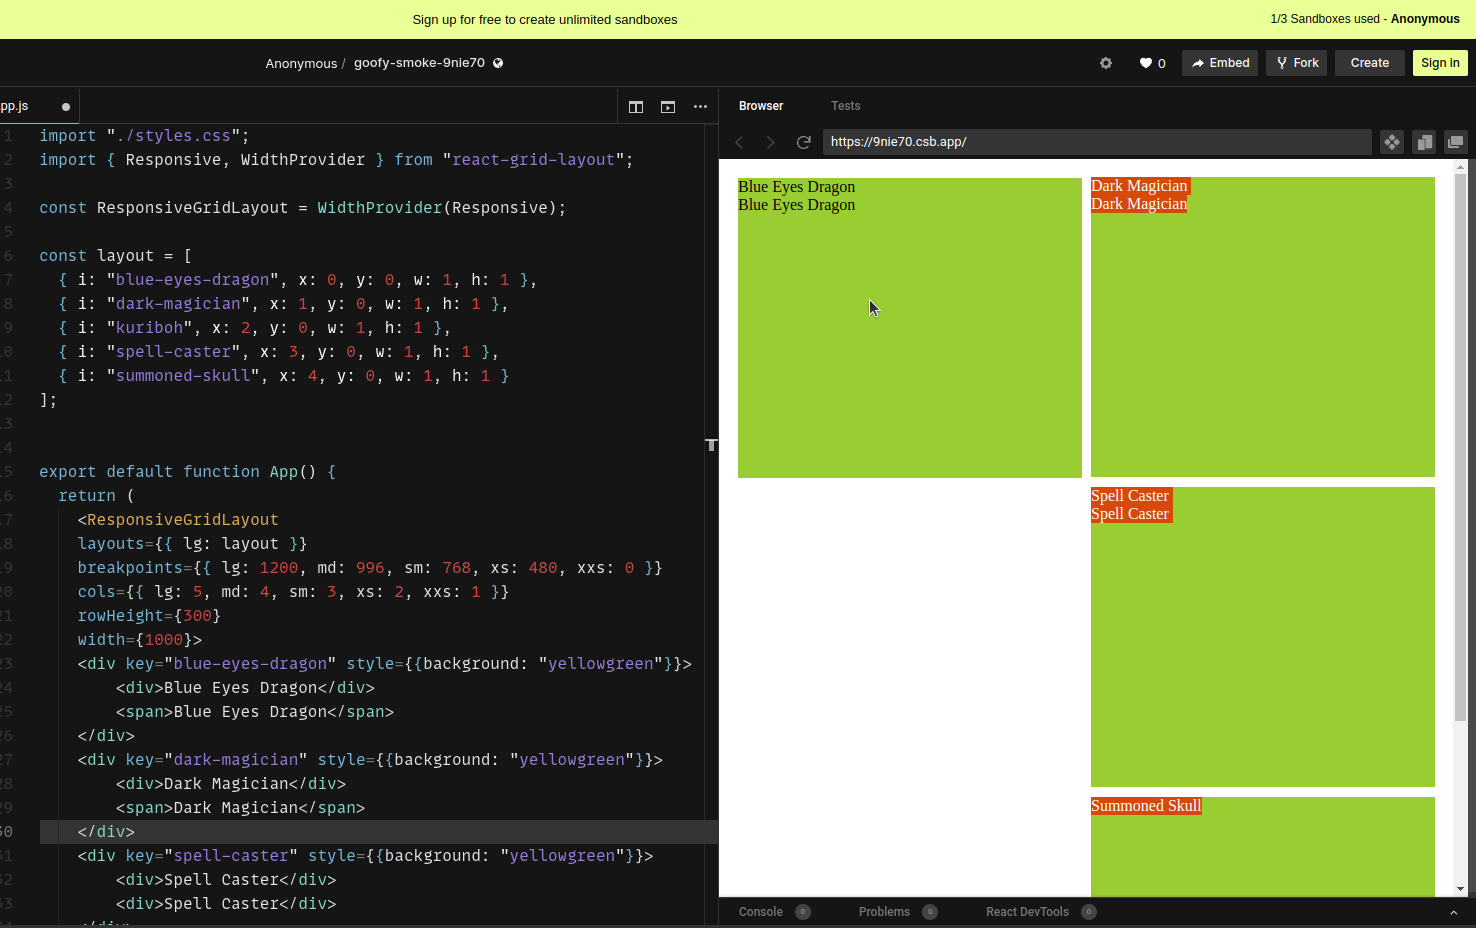This screenshot has height=928, width=1476.
Task: Click the breakpoints code line
Action: pyautogui.click(x=370, y=568)
